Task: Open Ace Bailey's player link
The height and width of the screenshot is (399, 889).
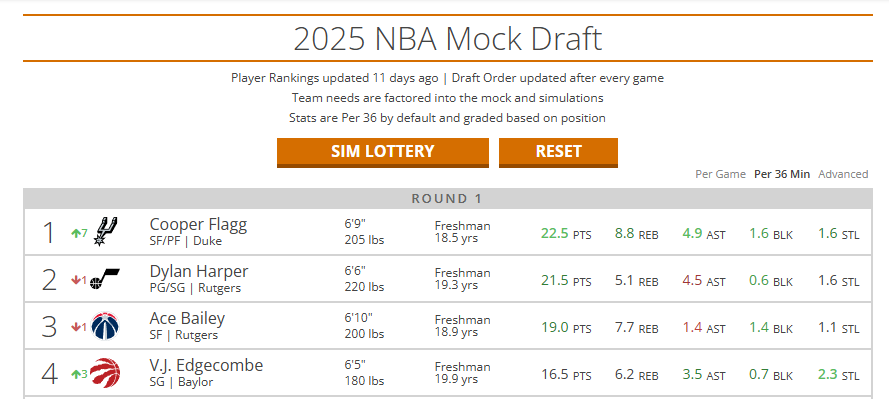Action: (187, 319)
